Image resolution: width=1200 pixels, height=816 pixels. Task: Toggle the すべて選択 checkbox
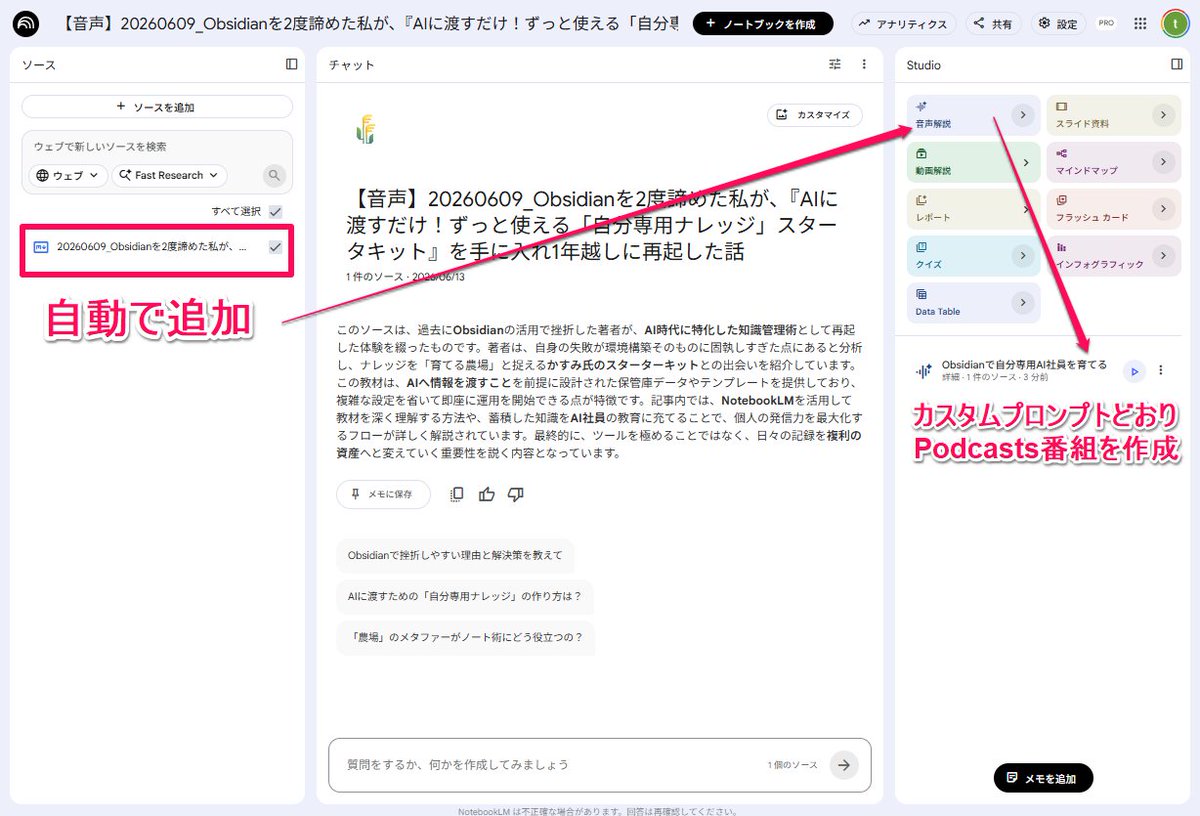coord(275,212)
